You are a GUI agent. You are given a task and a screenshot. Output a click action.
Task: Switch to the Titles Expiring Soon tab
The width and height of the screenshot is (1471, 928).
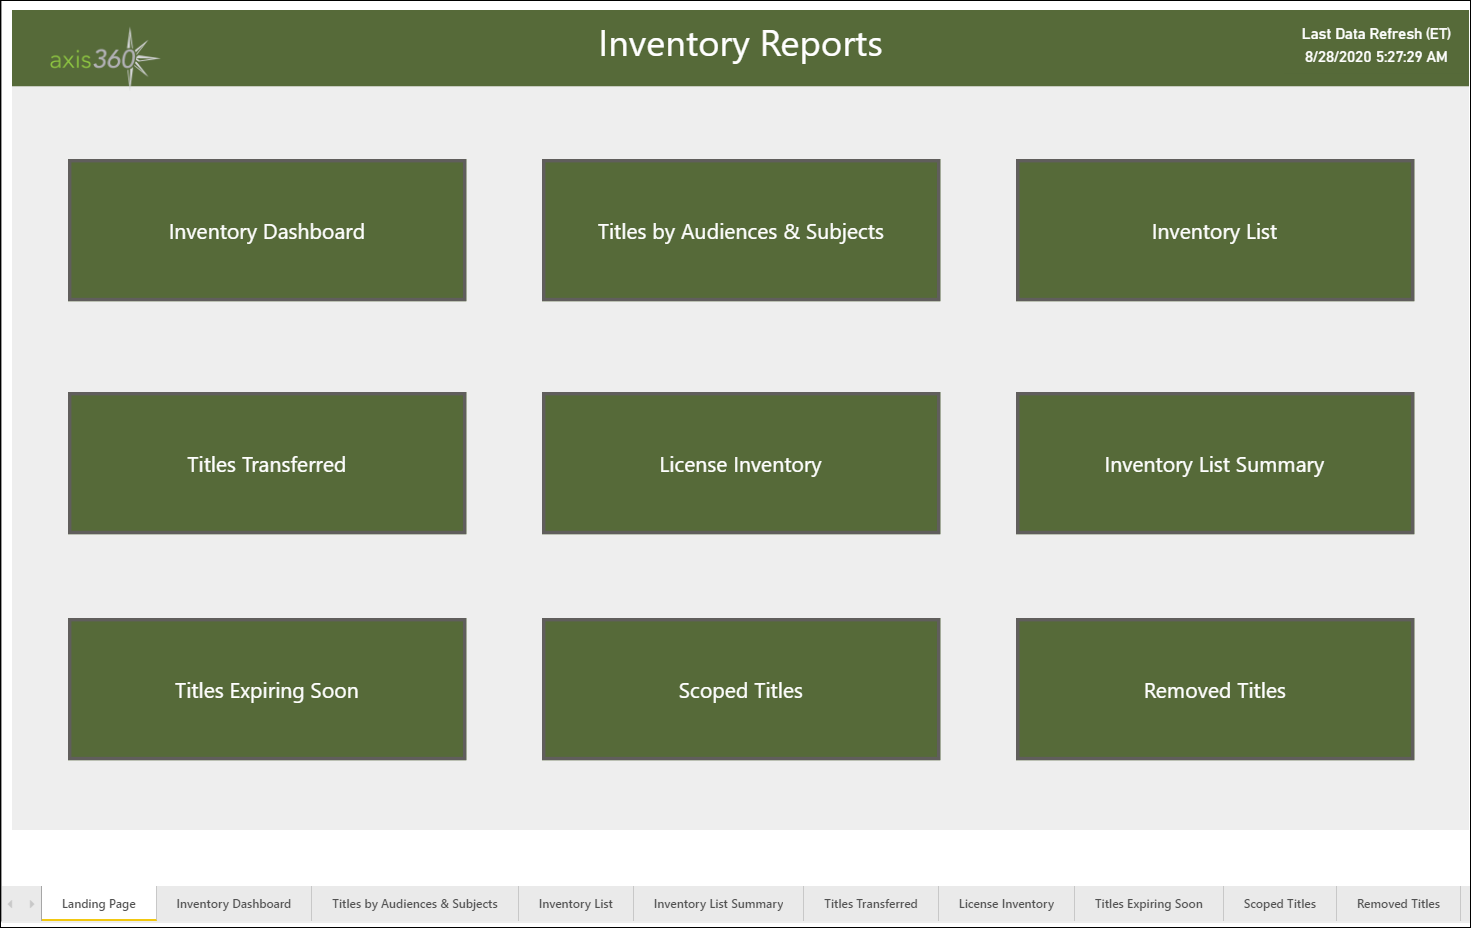[x=1148, y=903]
